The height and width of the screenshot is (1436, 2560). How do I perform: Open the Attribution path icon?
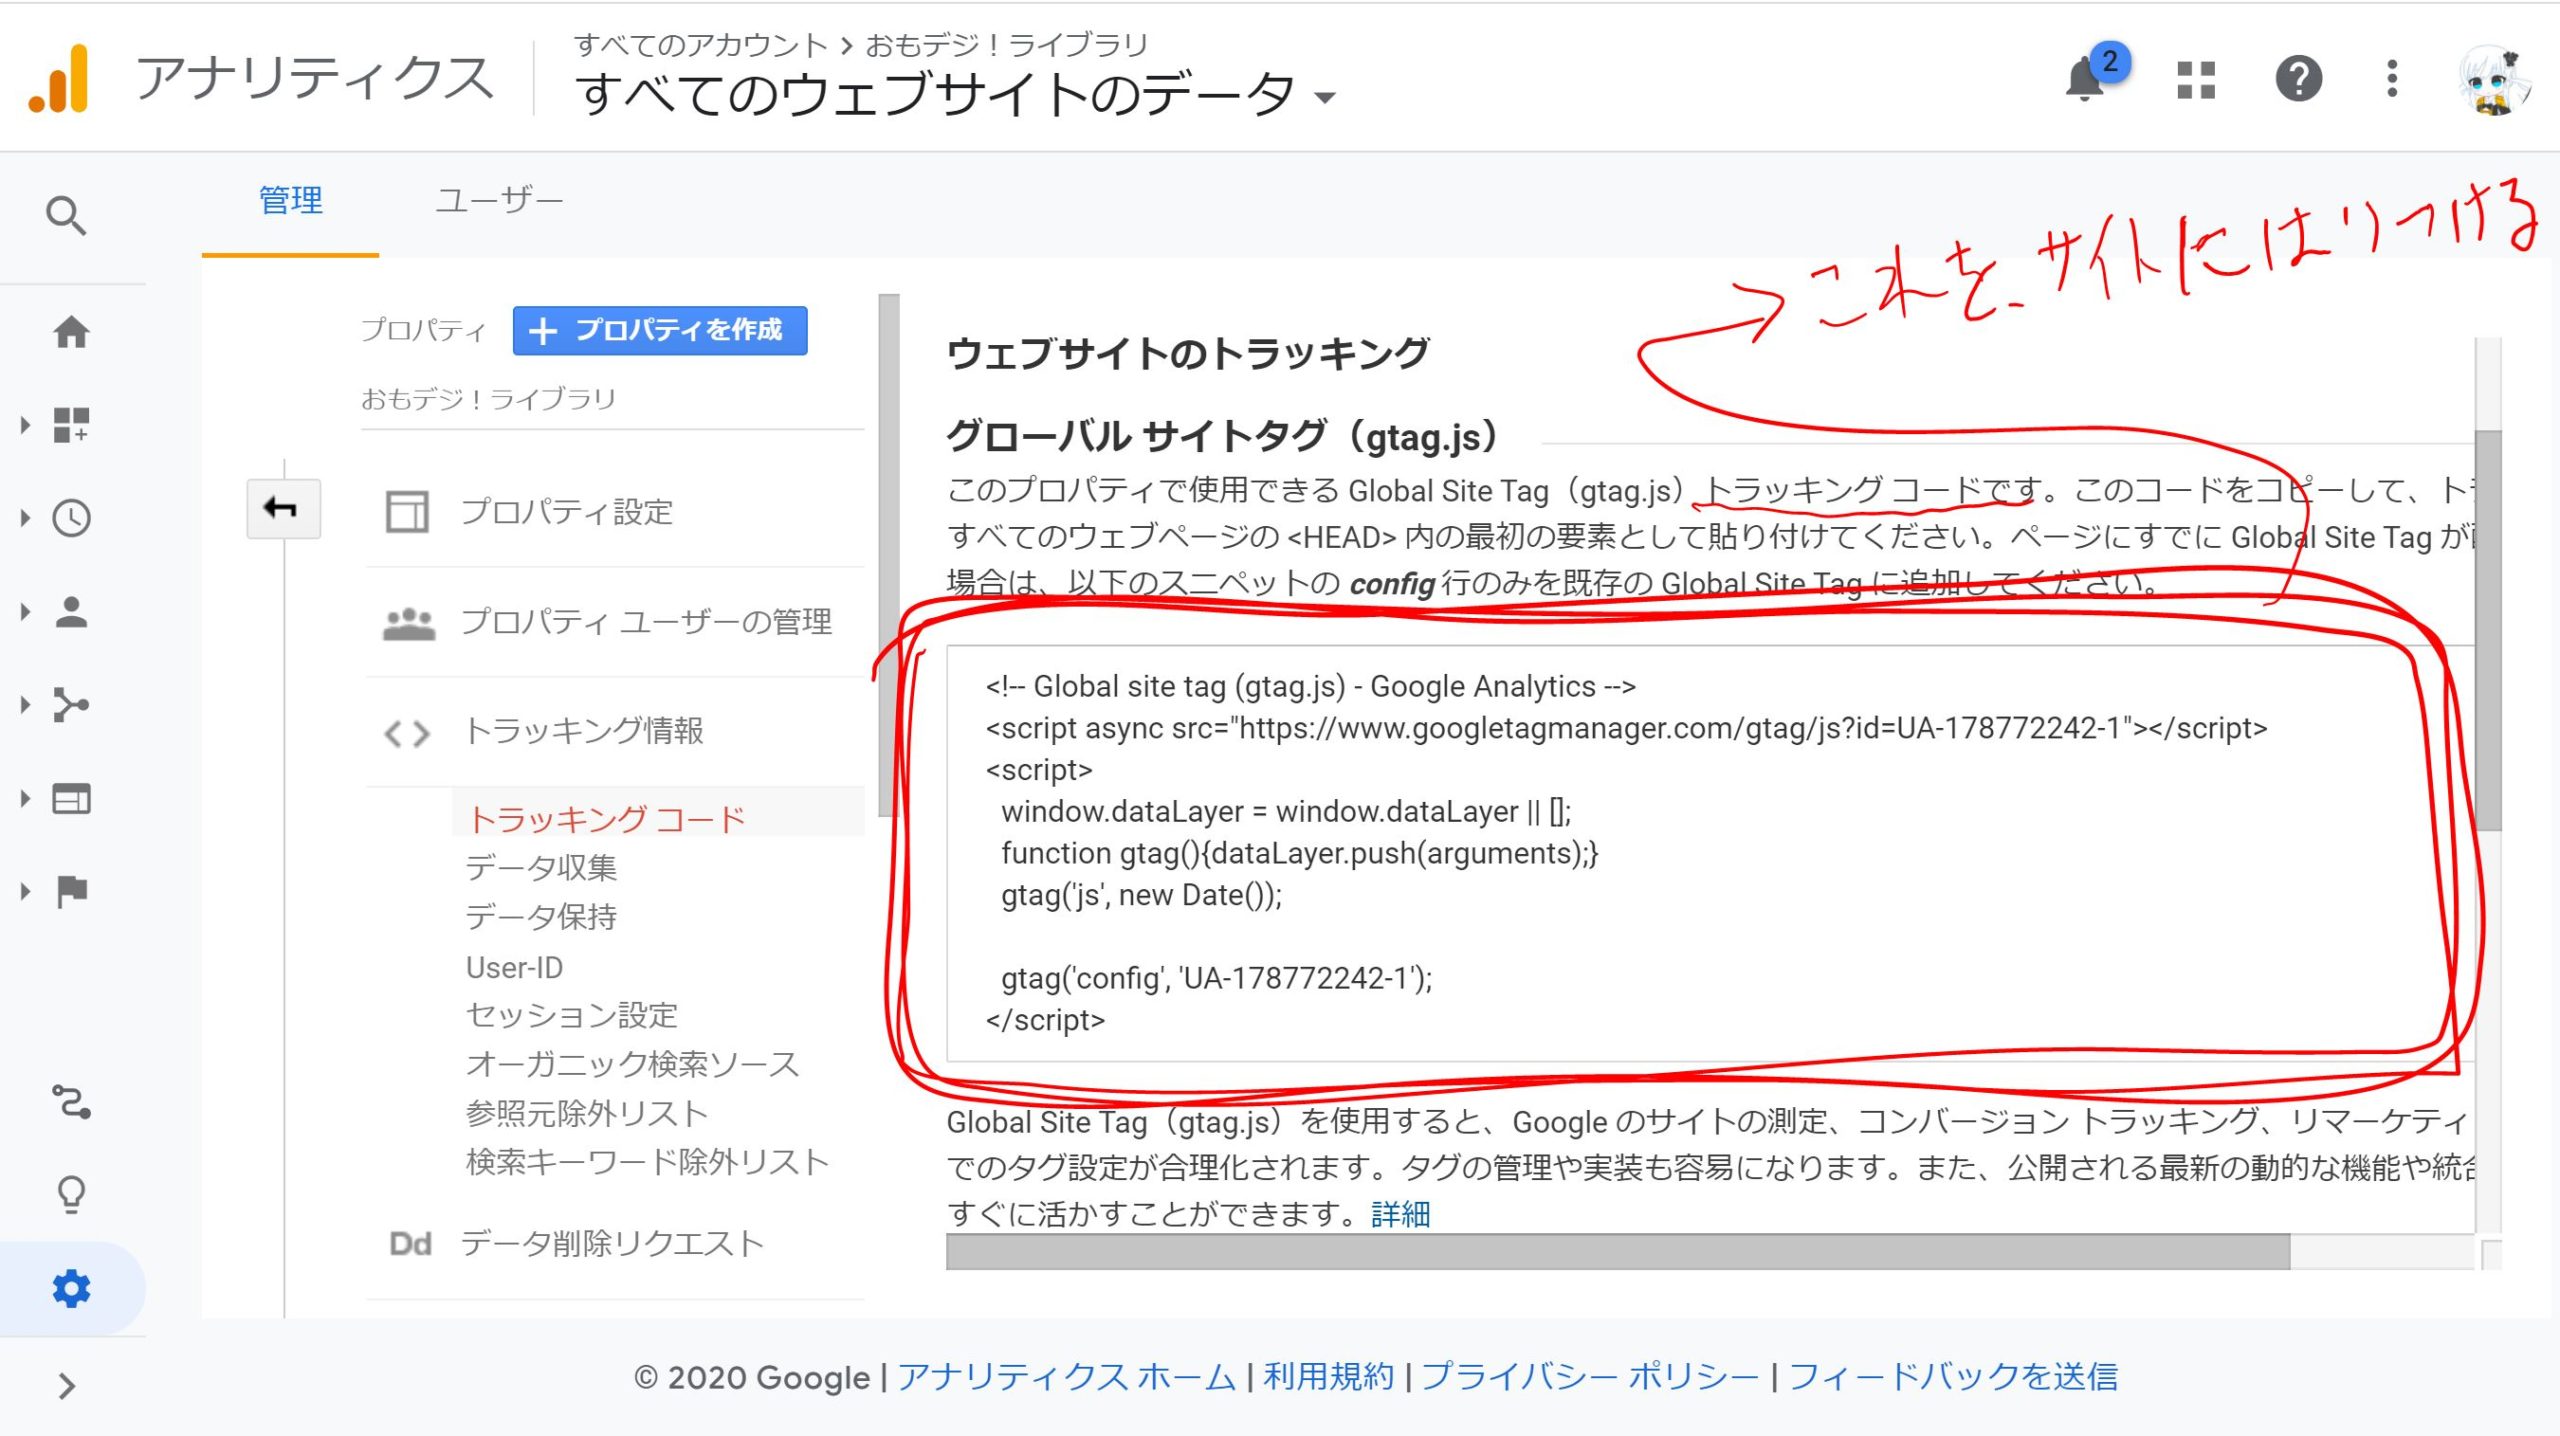click(71, 1102)
